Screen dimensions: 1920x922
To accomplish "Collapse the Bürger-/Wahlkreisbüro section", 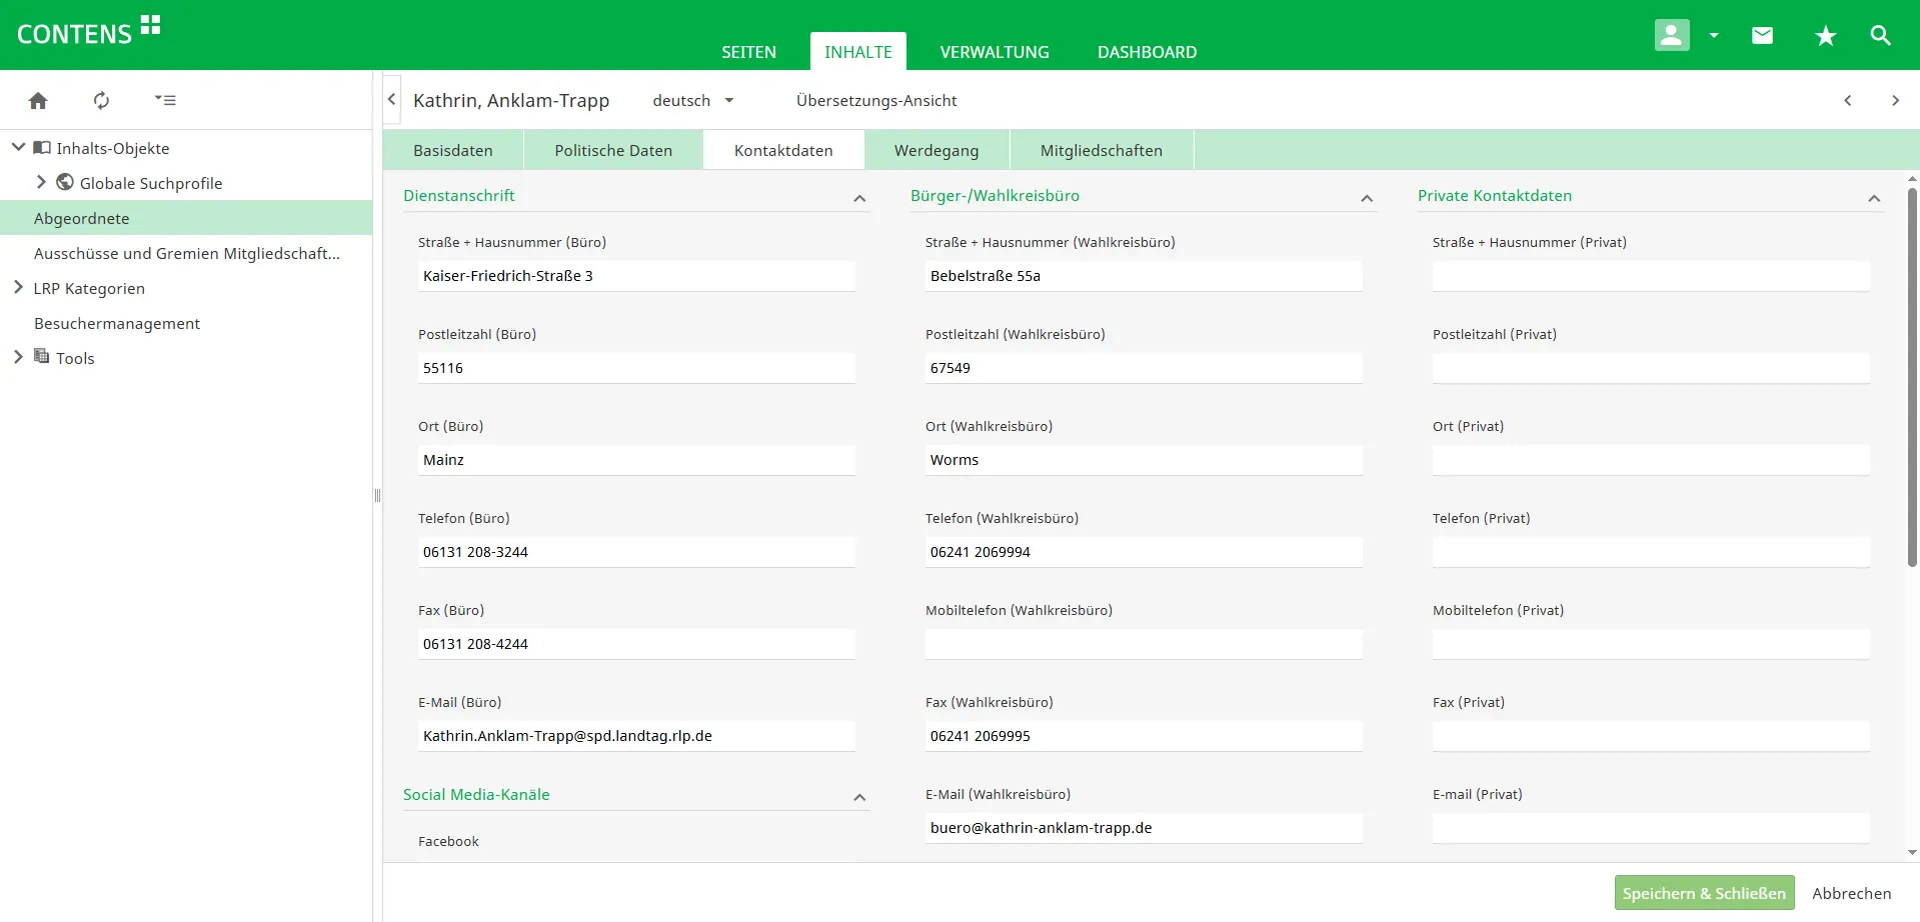I will 1366,199.
